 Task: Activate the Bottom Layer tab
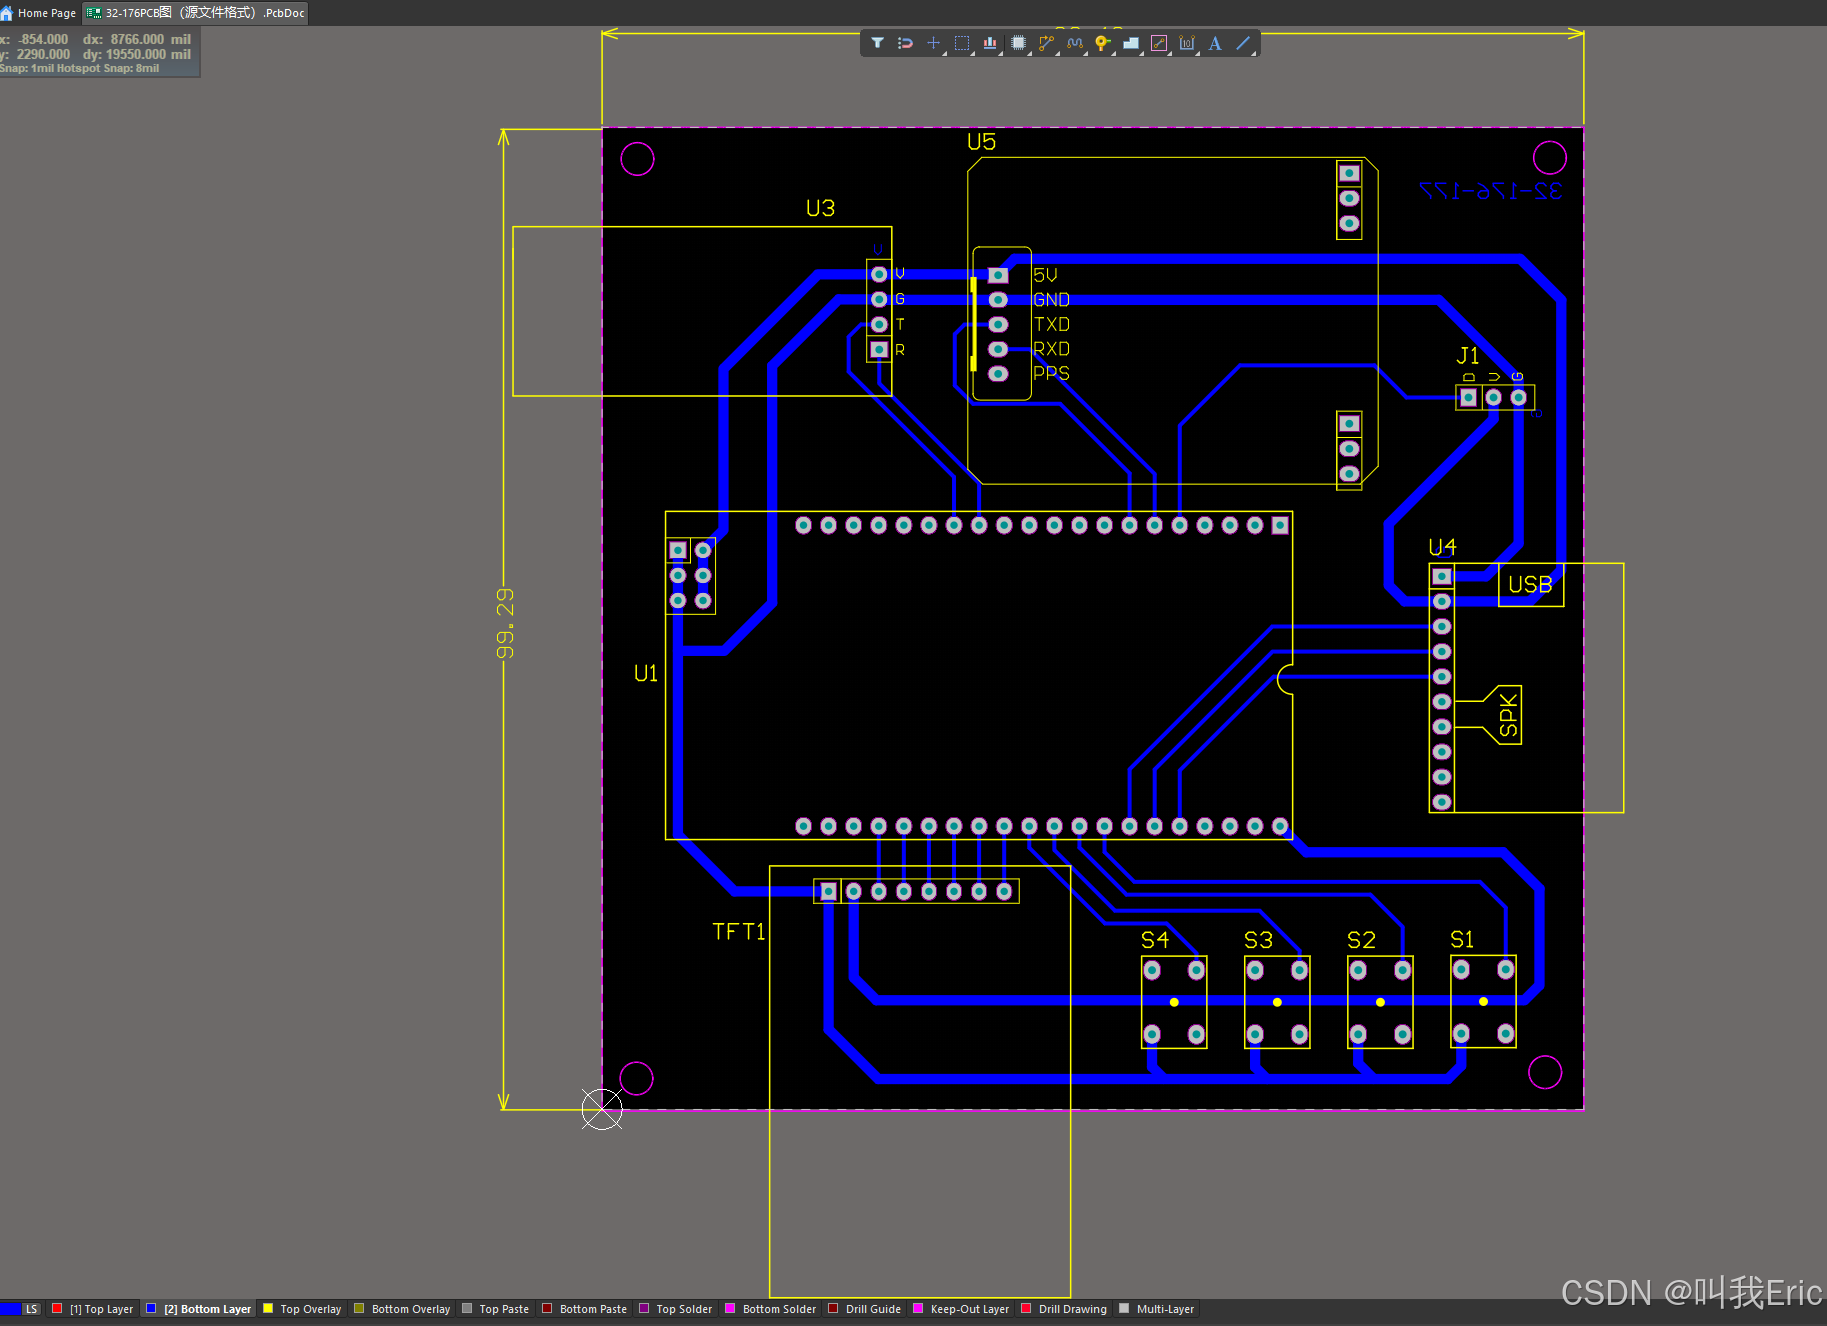click(x=198, y=1309)
